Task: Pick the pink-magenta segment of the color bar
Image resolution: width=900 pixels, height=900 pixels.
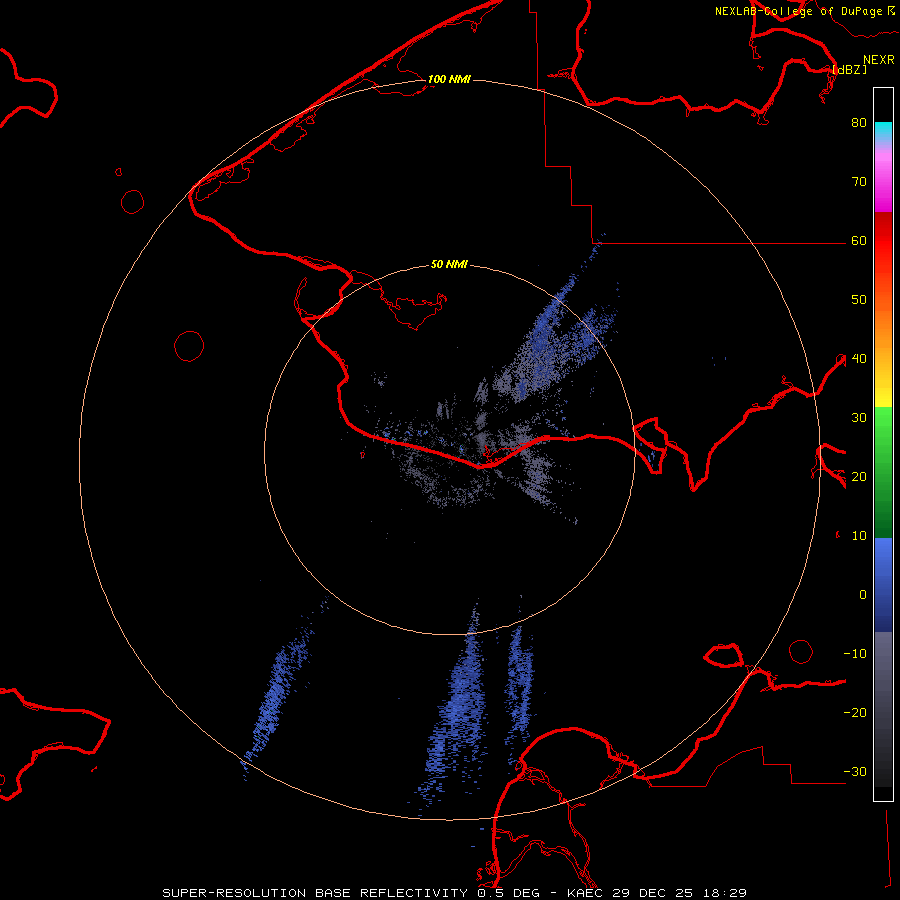Action: pos(883,178)
